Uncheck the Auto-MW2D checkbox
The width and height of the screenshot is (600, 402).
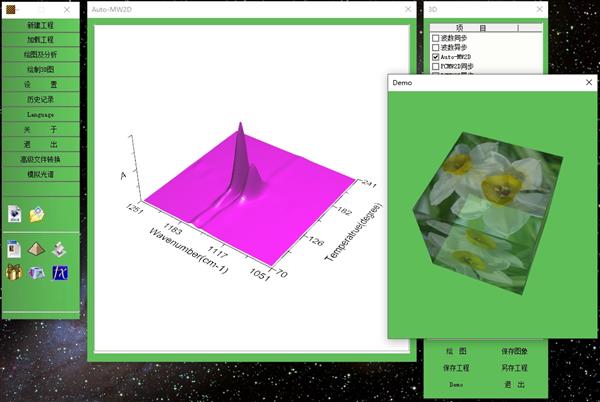pyautogui.click(x=435, y=57)
